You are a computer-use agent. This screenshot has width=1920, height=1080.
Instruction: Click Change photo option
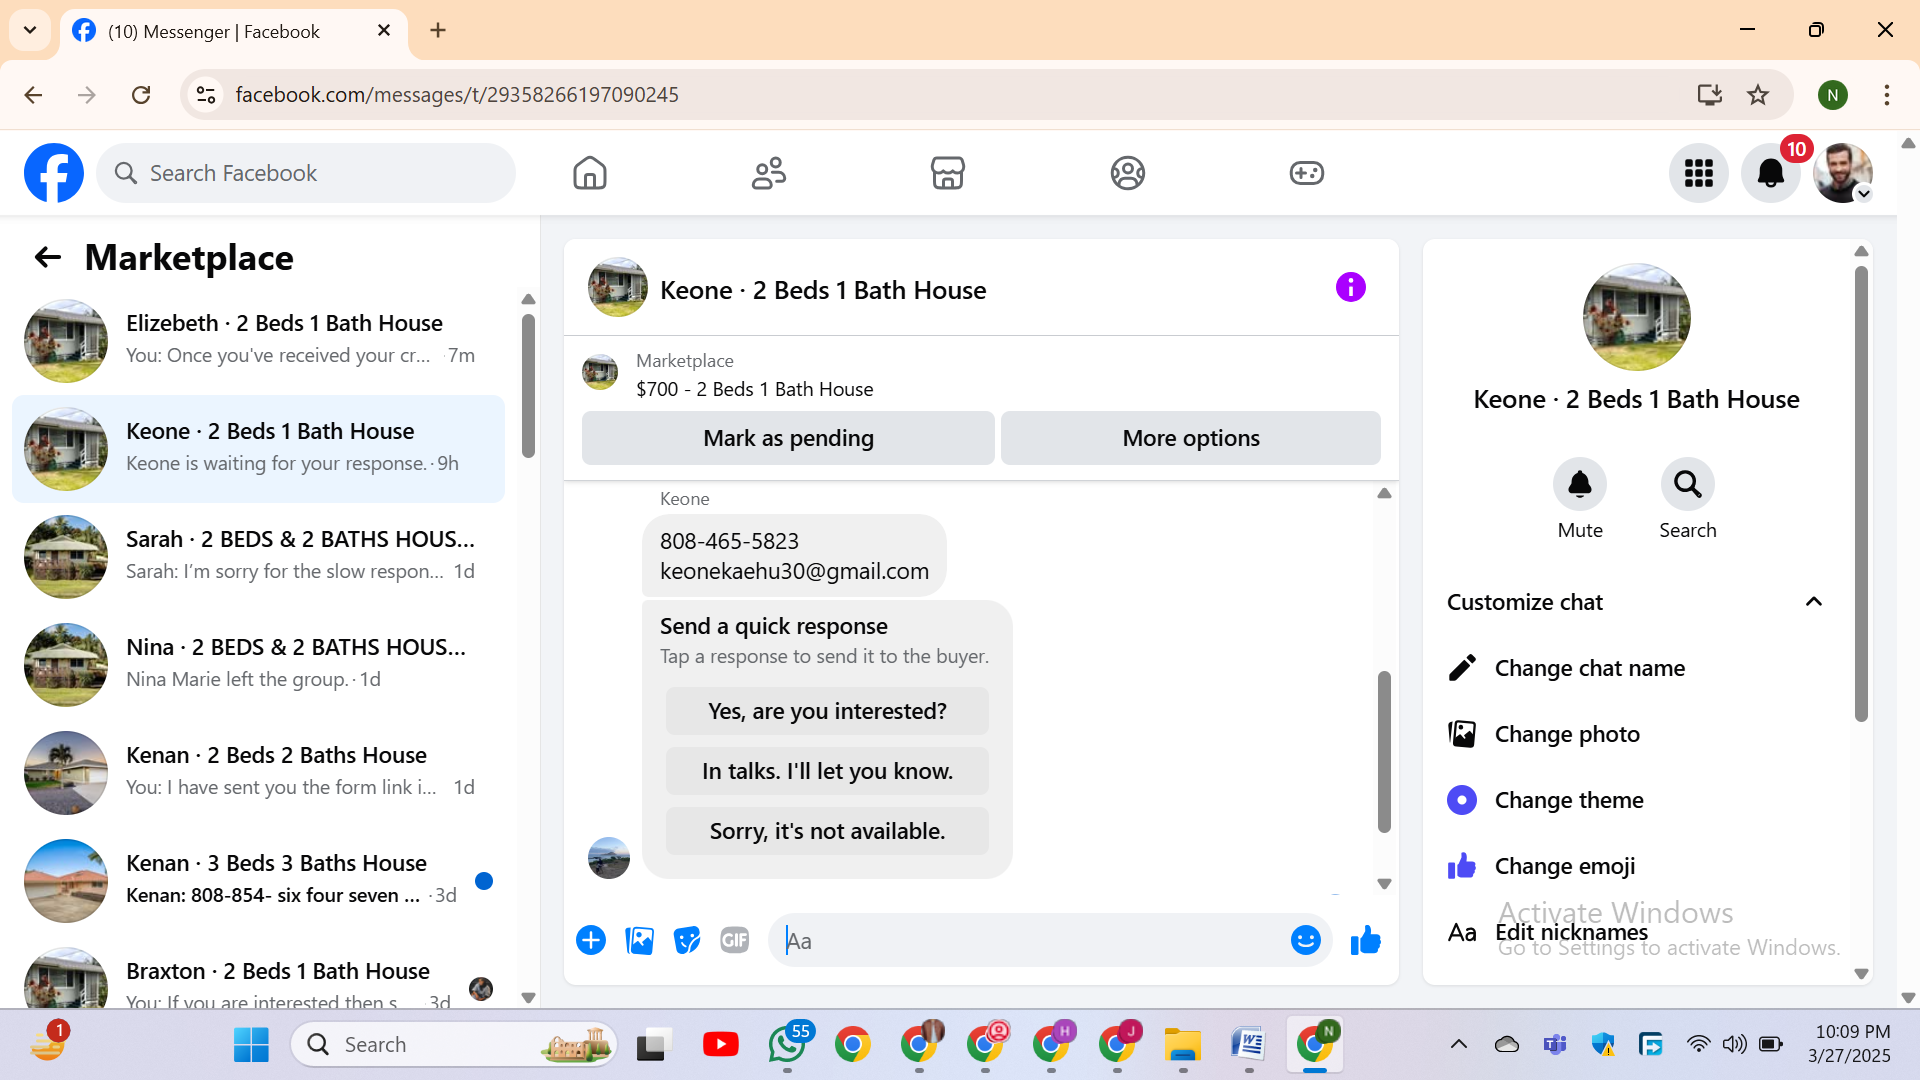pos(1637,734)
